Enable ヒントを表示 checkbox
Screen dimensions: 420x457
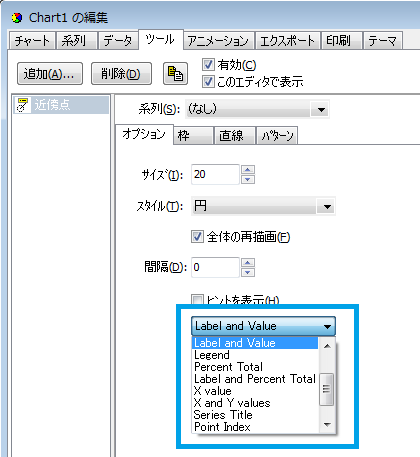click(x=197, y=299)
